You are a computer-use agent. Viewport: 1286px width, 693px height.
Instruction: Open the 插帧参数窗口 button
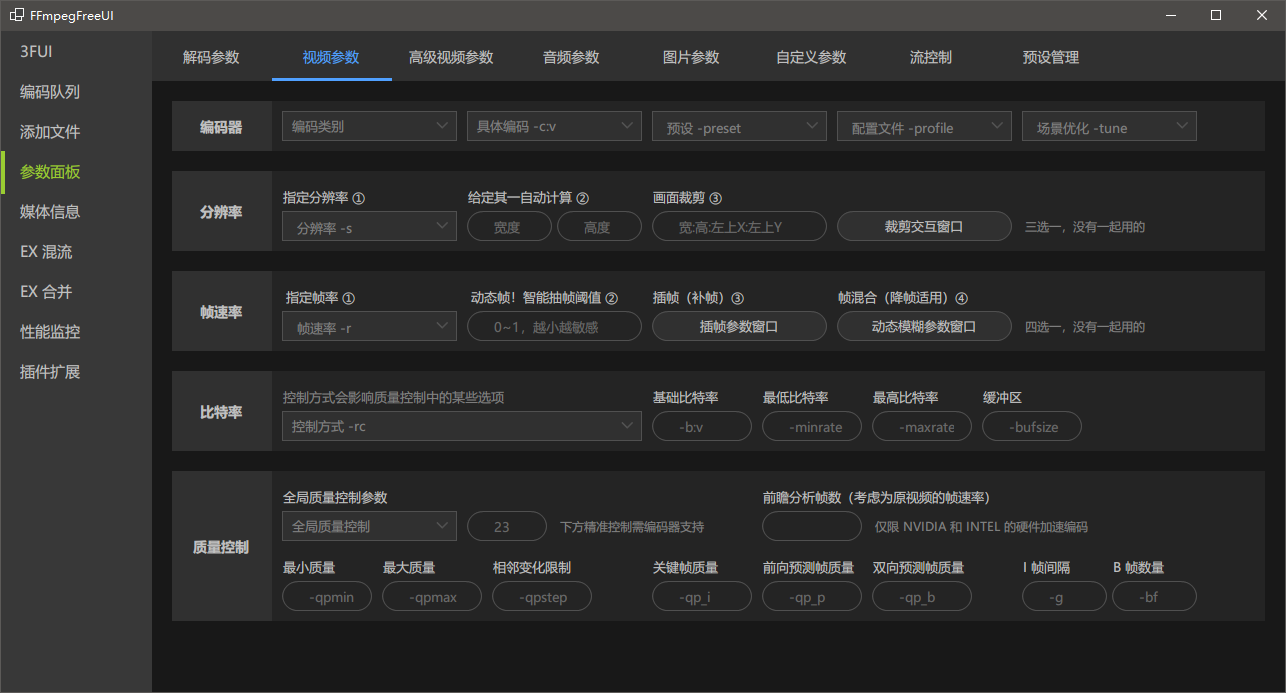739,326
